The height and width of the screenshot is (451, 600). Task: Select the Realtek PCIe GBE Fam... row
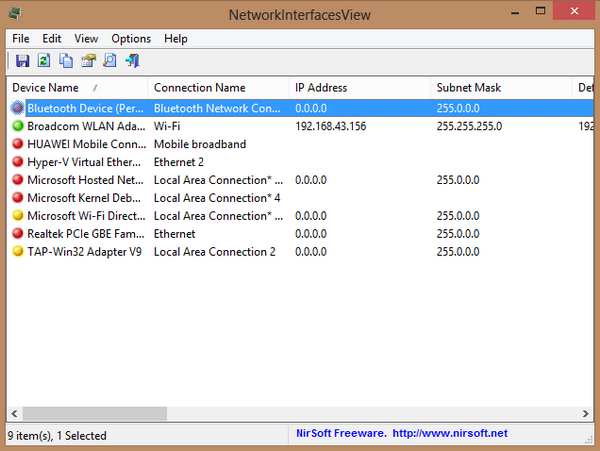(300, 233)
